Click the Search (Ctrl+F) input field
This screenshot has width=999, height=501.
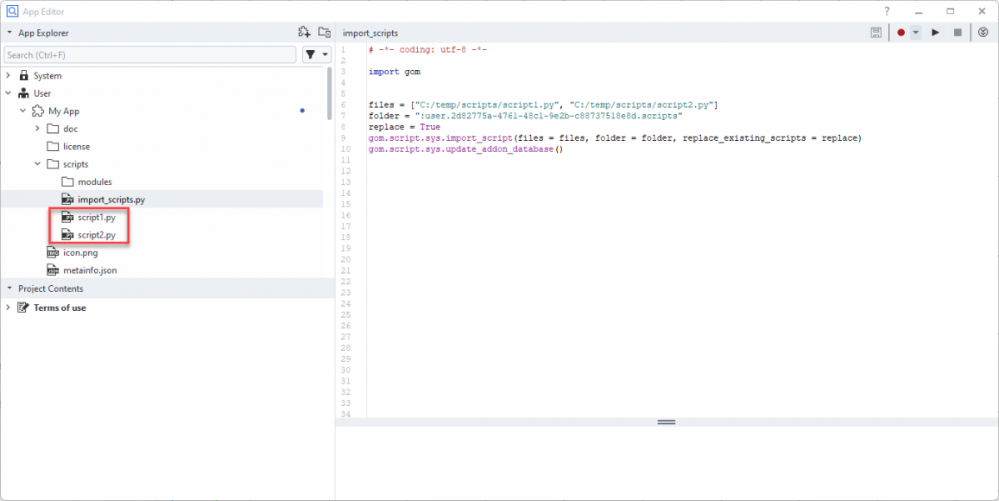[150, 55]
